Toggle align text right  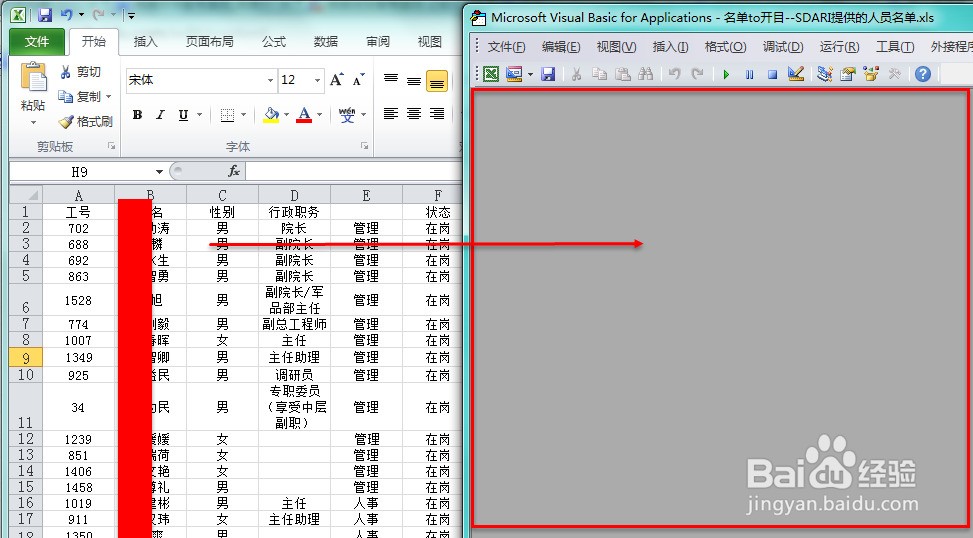click(x=437, y=114)
